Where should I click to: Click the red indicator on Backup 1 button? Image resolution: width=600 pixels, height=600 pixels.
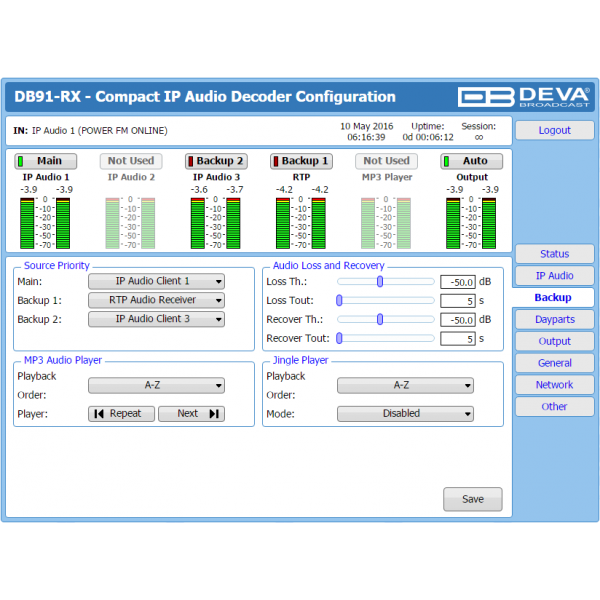pos(276,161)
